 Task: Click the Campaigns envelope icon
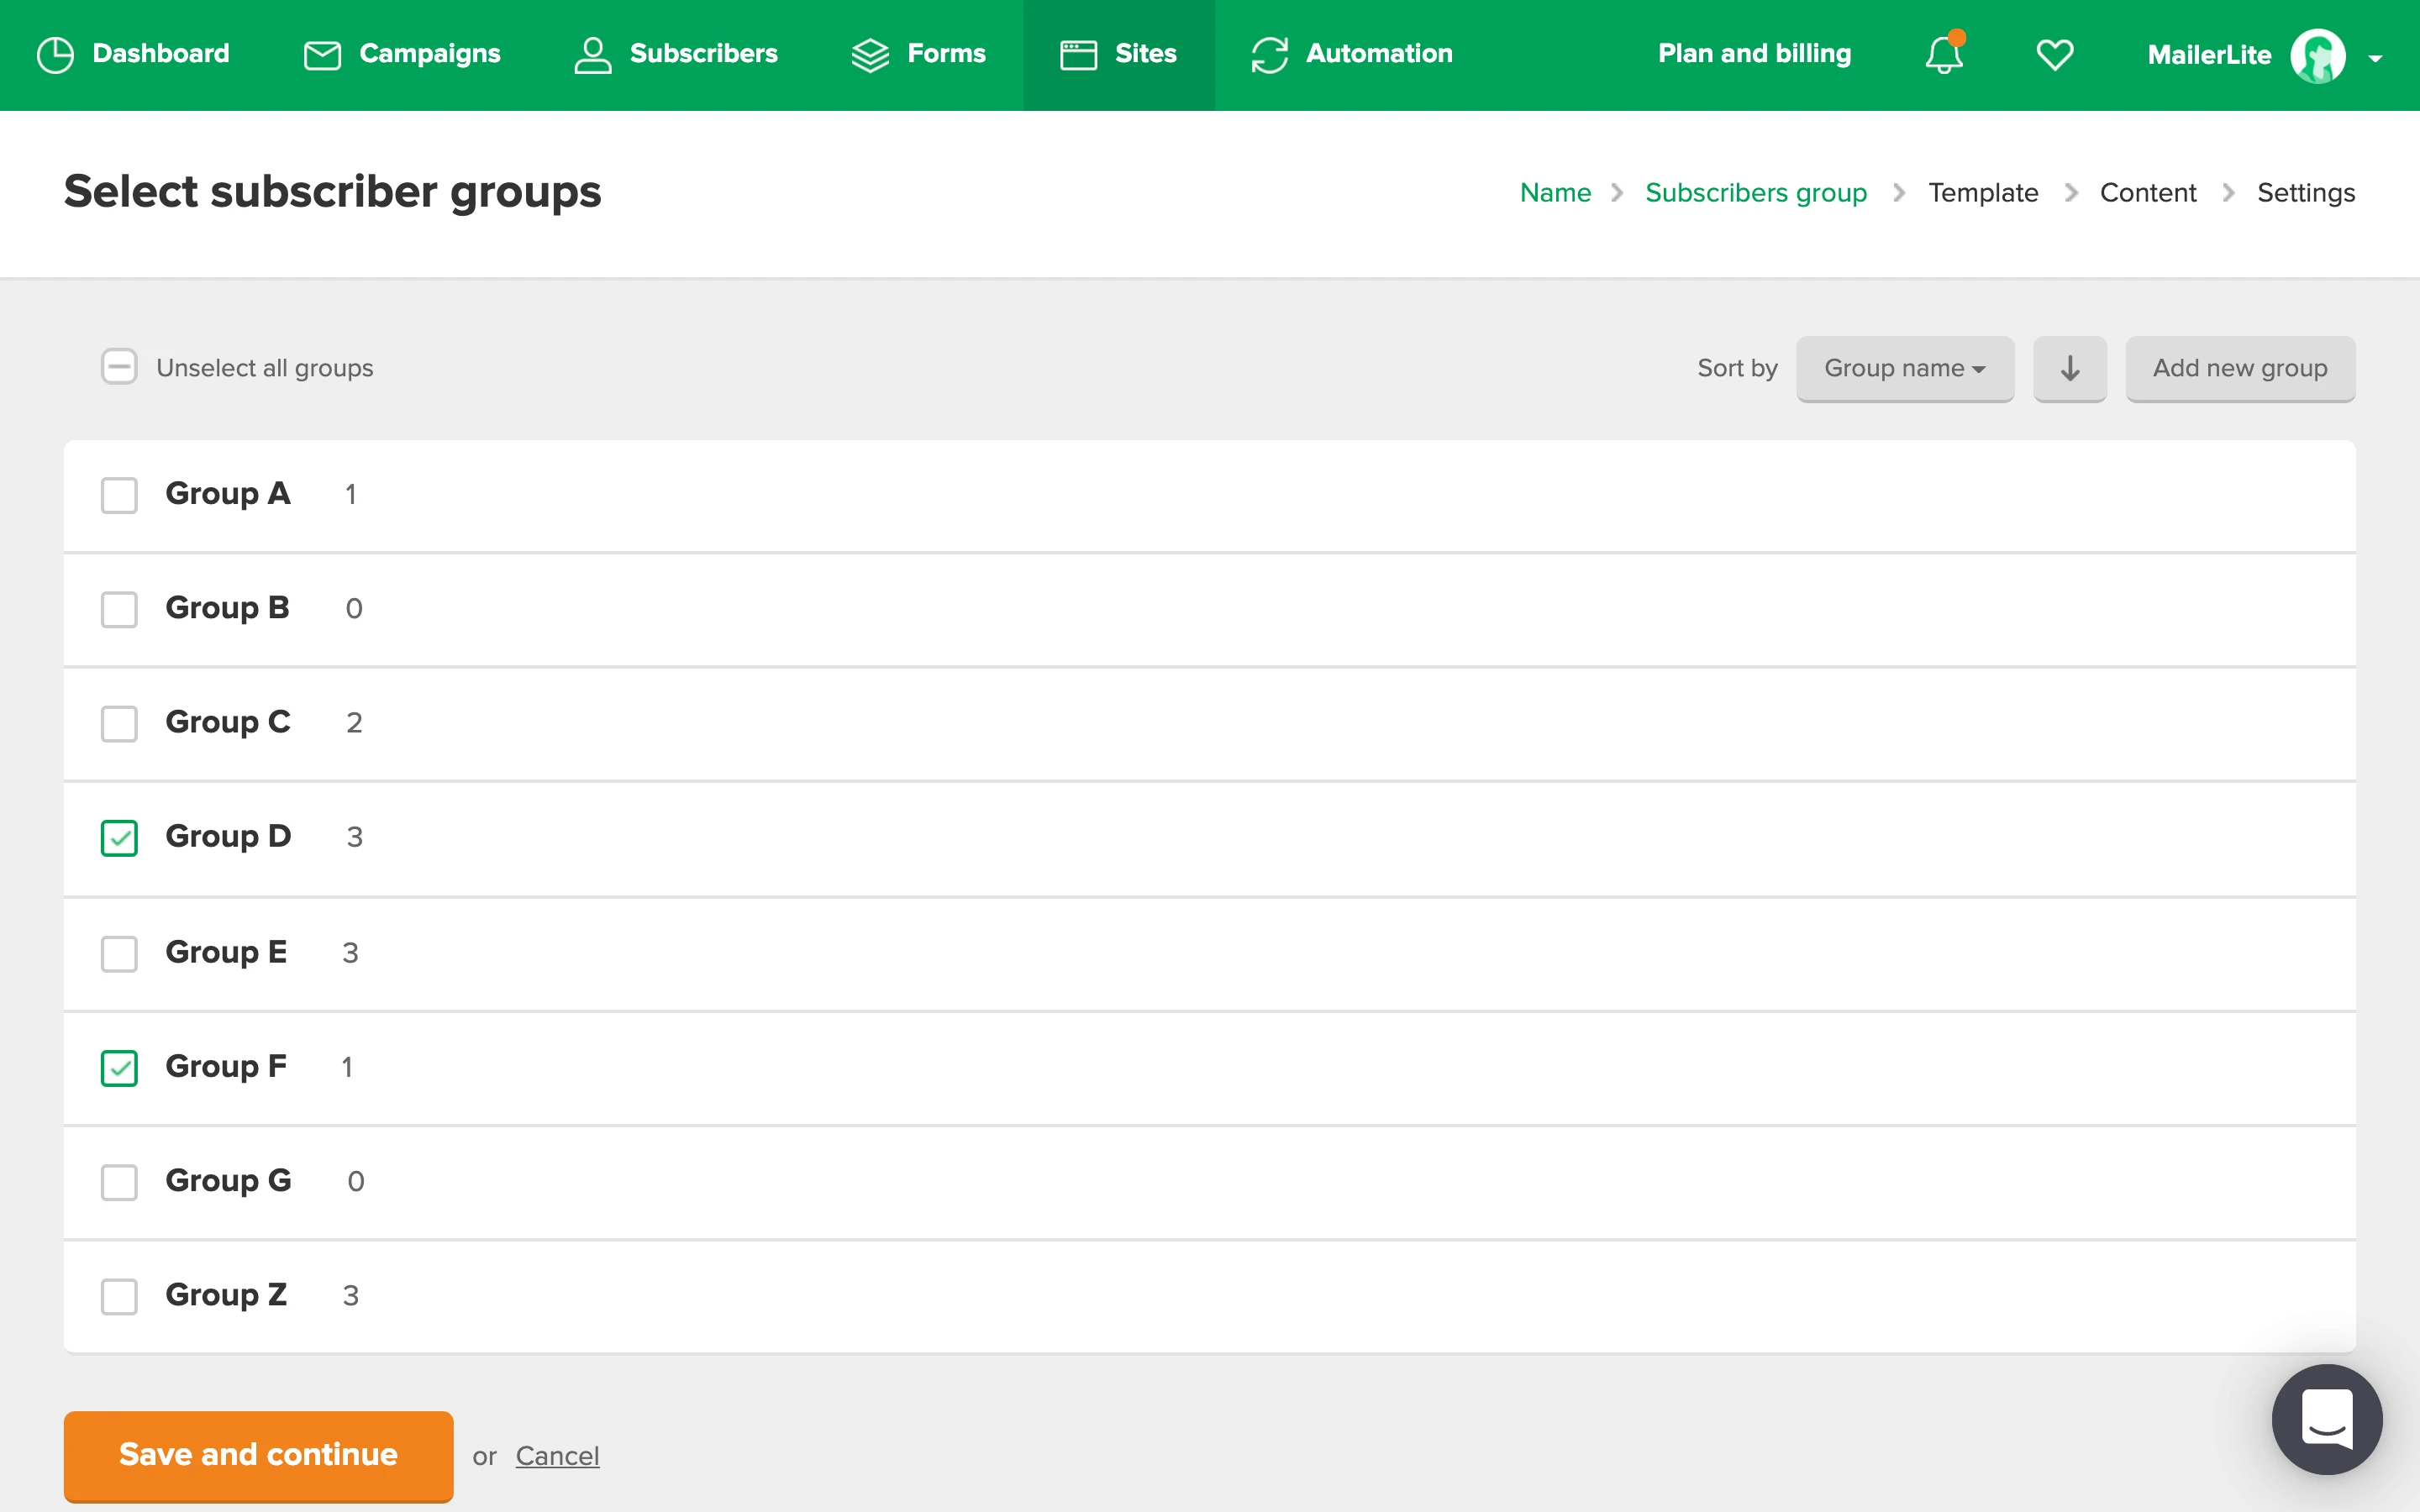coord(322,54)
